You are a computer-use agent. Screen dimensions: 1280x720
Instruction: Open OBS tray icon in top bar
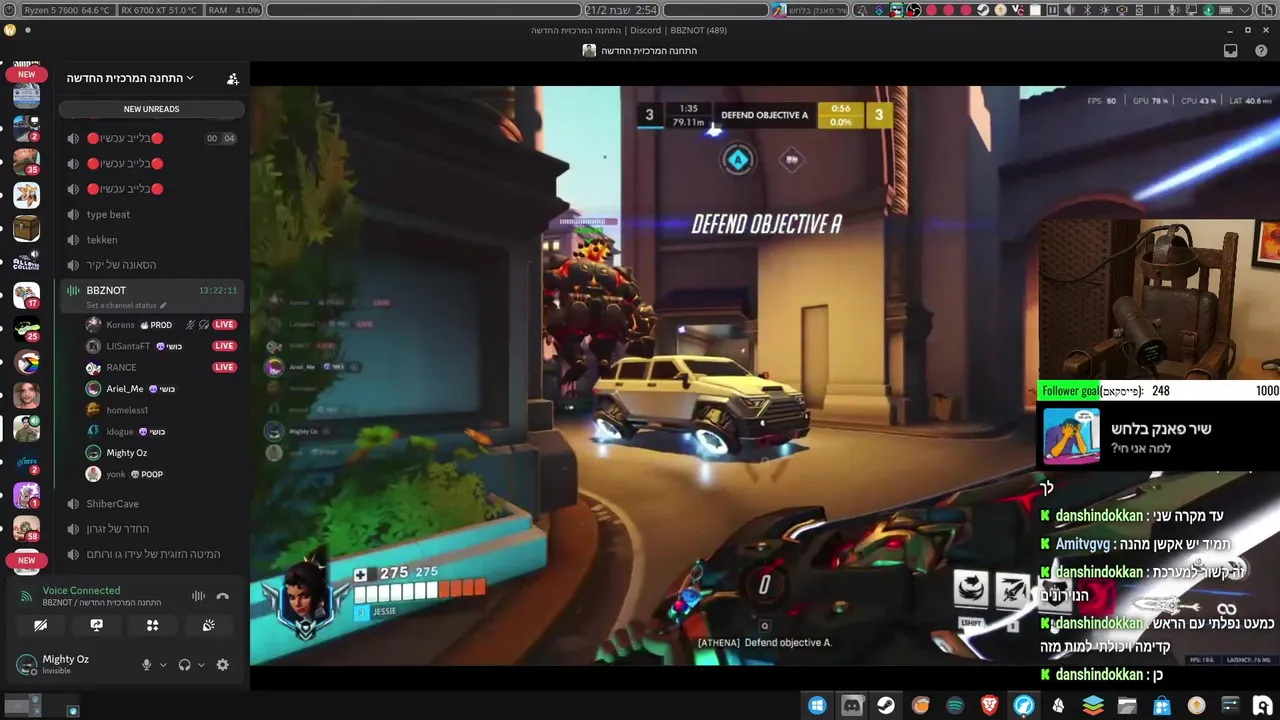pyautogui.click(x=914, y=10)
